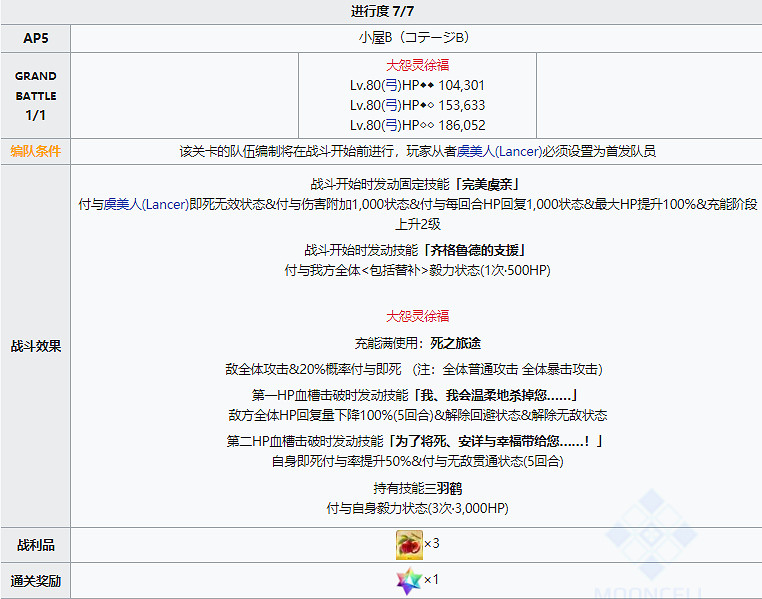Open the red 大怨灵徐福 link in 战斗效果 section
762x599 pixels.
[417, 316]
